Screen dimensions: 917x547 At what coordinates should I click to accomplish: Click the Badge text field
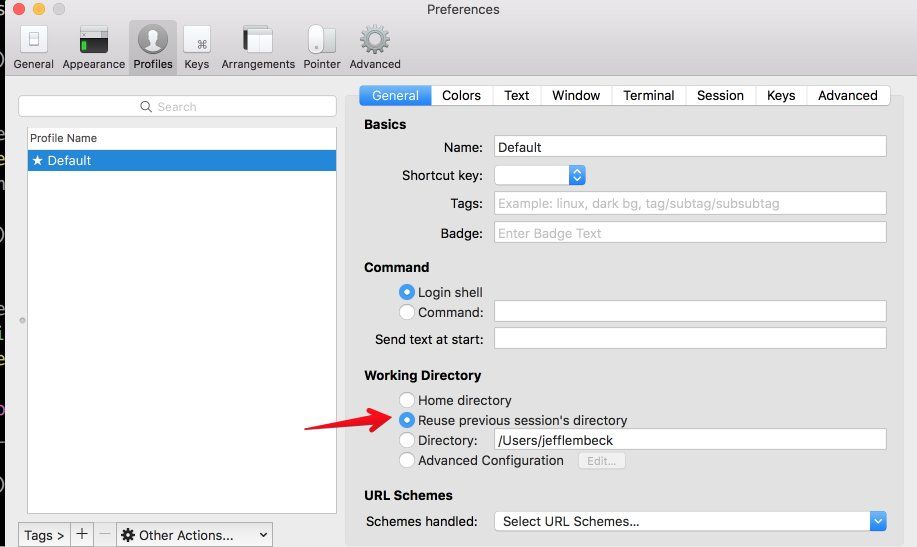coord(690,233)
